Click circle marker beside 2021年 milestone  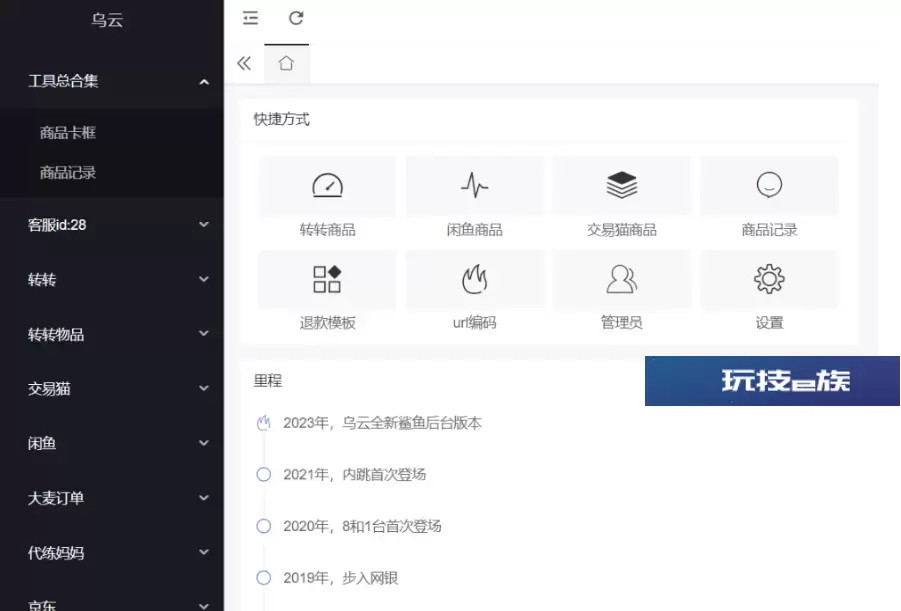point(264,474)
